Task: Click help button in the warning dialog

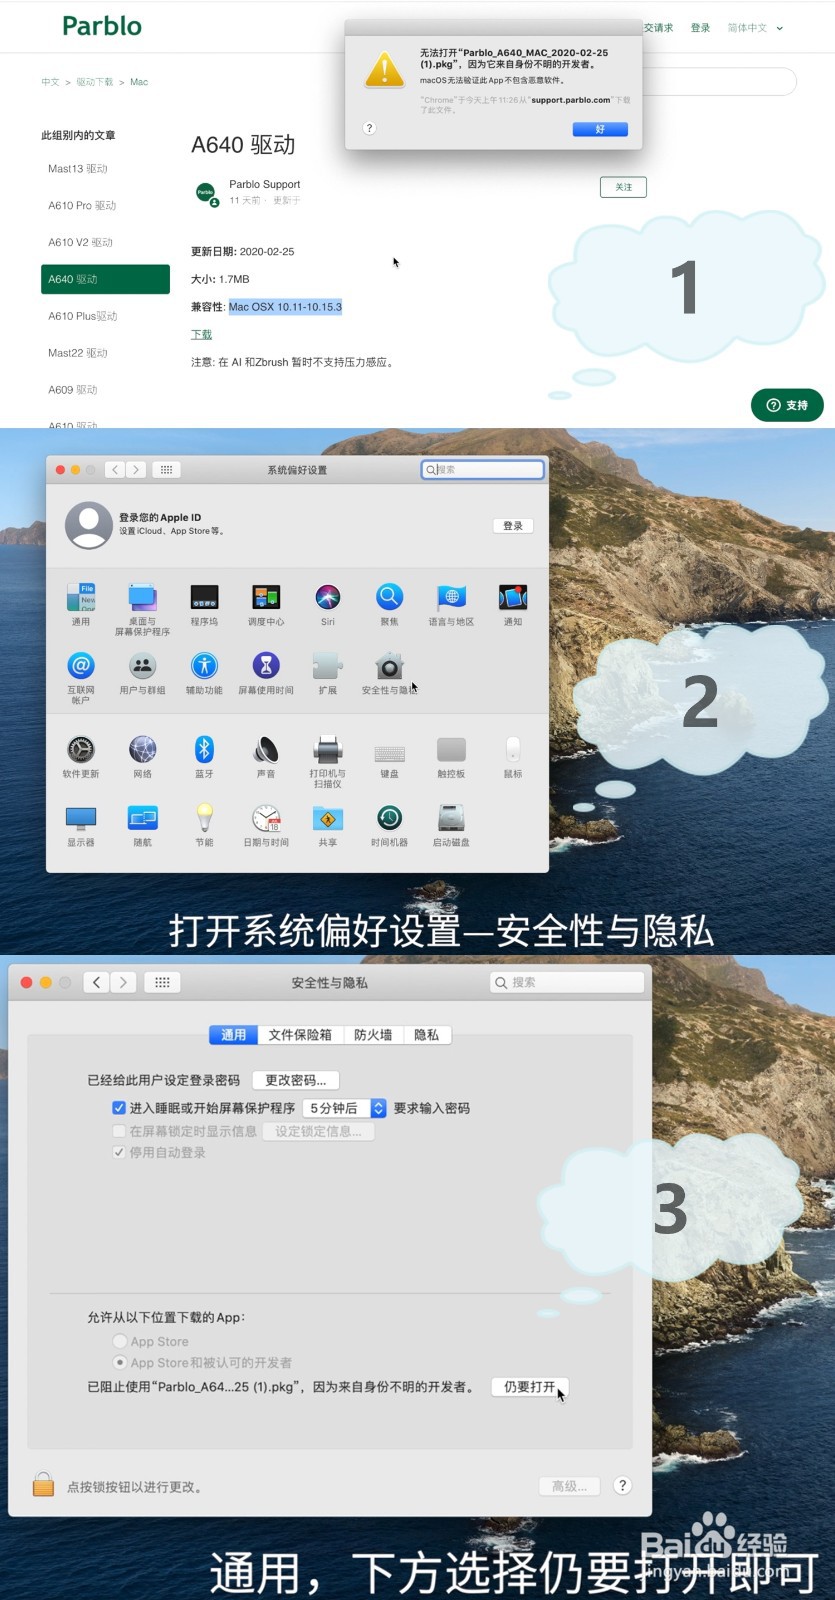Action: (x=369, y=128)
